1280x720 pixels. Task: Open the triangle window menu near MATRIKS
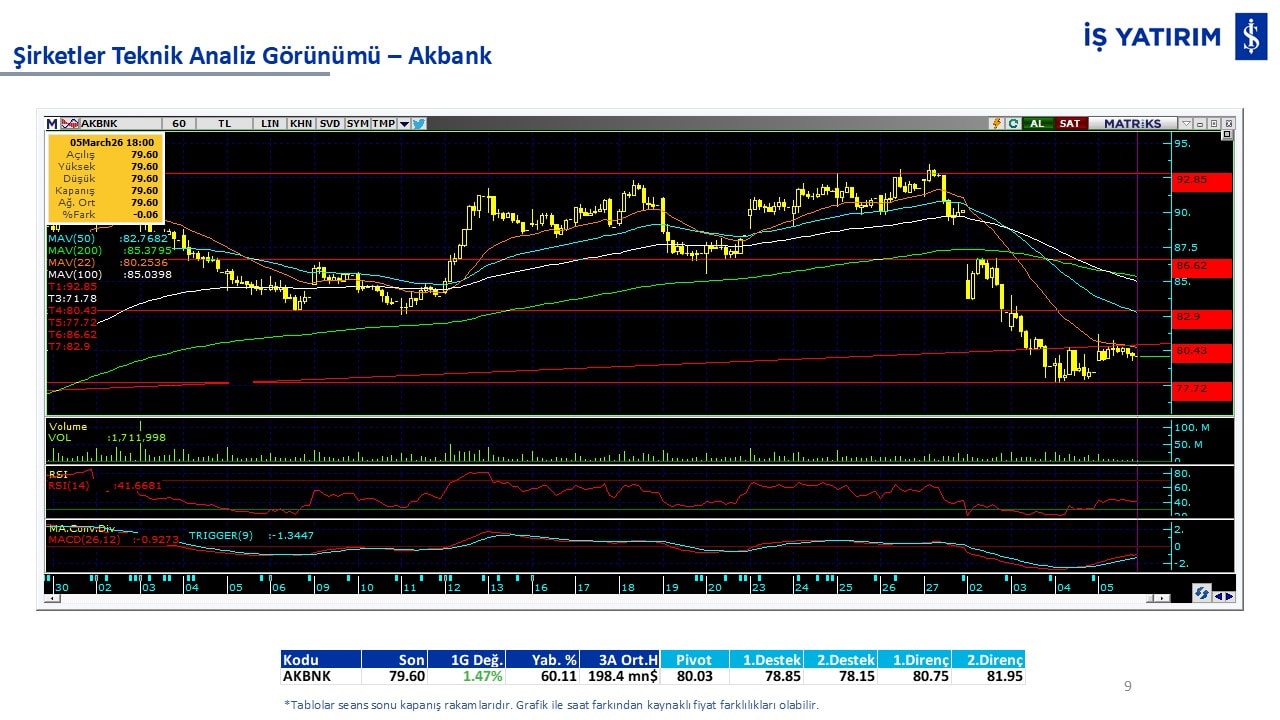coord(1186,124)
